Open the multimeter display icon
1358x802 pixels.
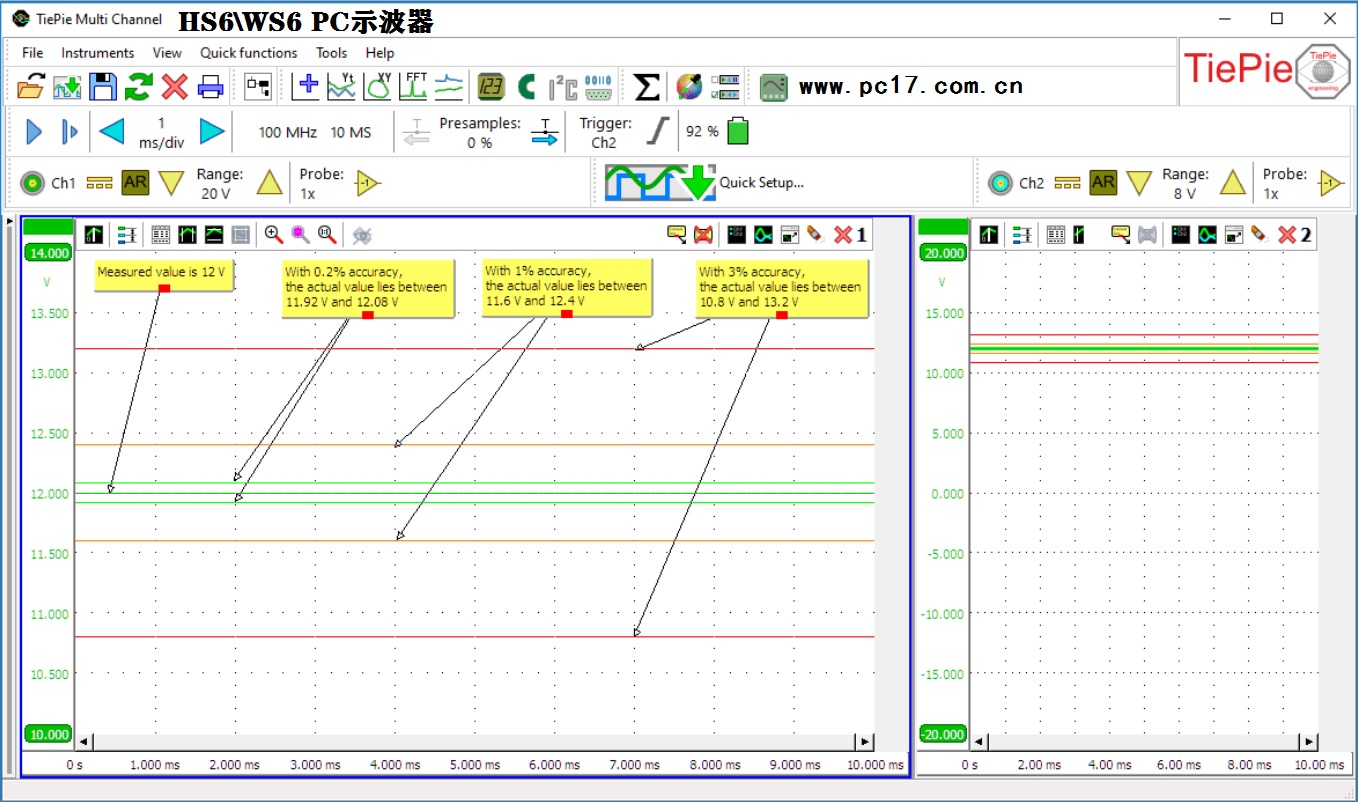pyautogui.click(x=490, y=87)
